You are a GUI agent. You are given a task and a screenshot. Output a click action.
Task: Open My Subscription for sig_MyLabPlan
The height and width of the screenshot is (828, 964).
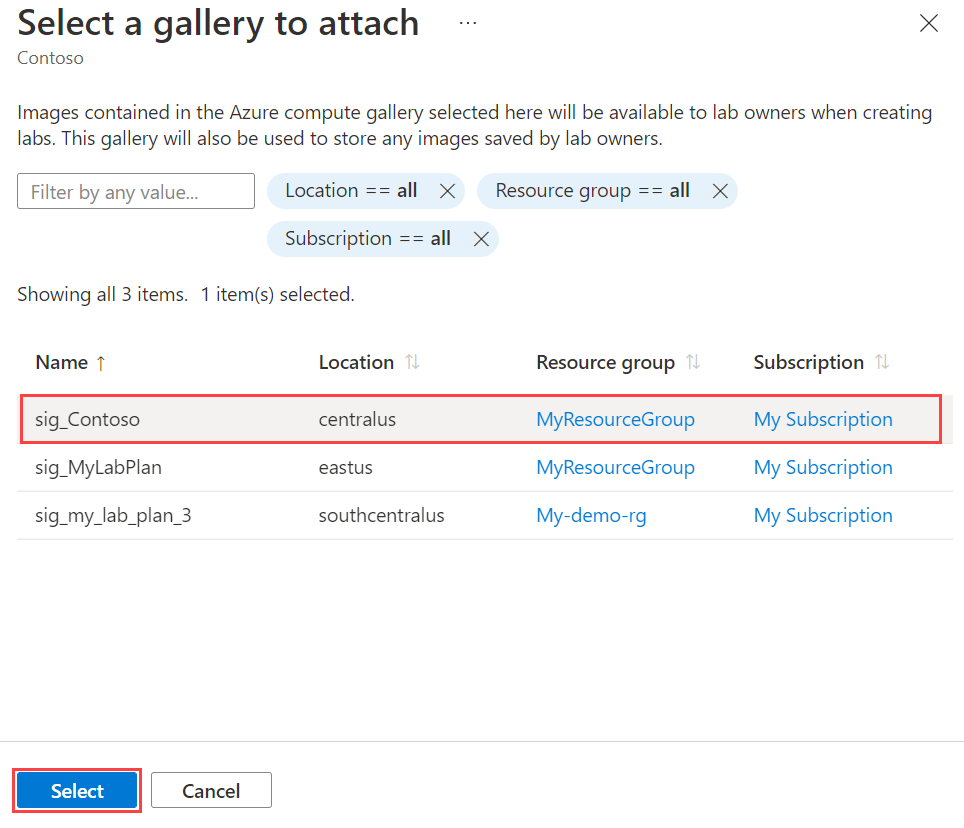tap(823, 467)
